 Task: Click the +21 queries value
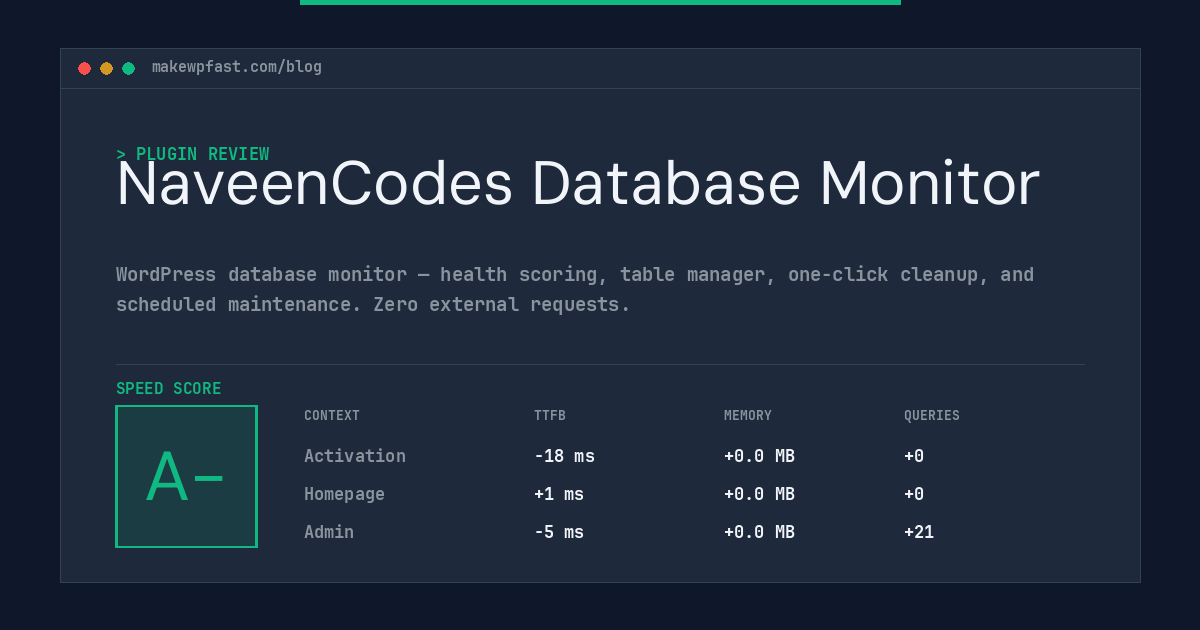pyautogui.click(x=919, y=532)
